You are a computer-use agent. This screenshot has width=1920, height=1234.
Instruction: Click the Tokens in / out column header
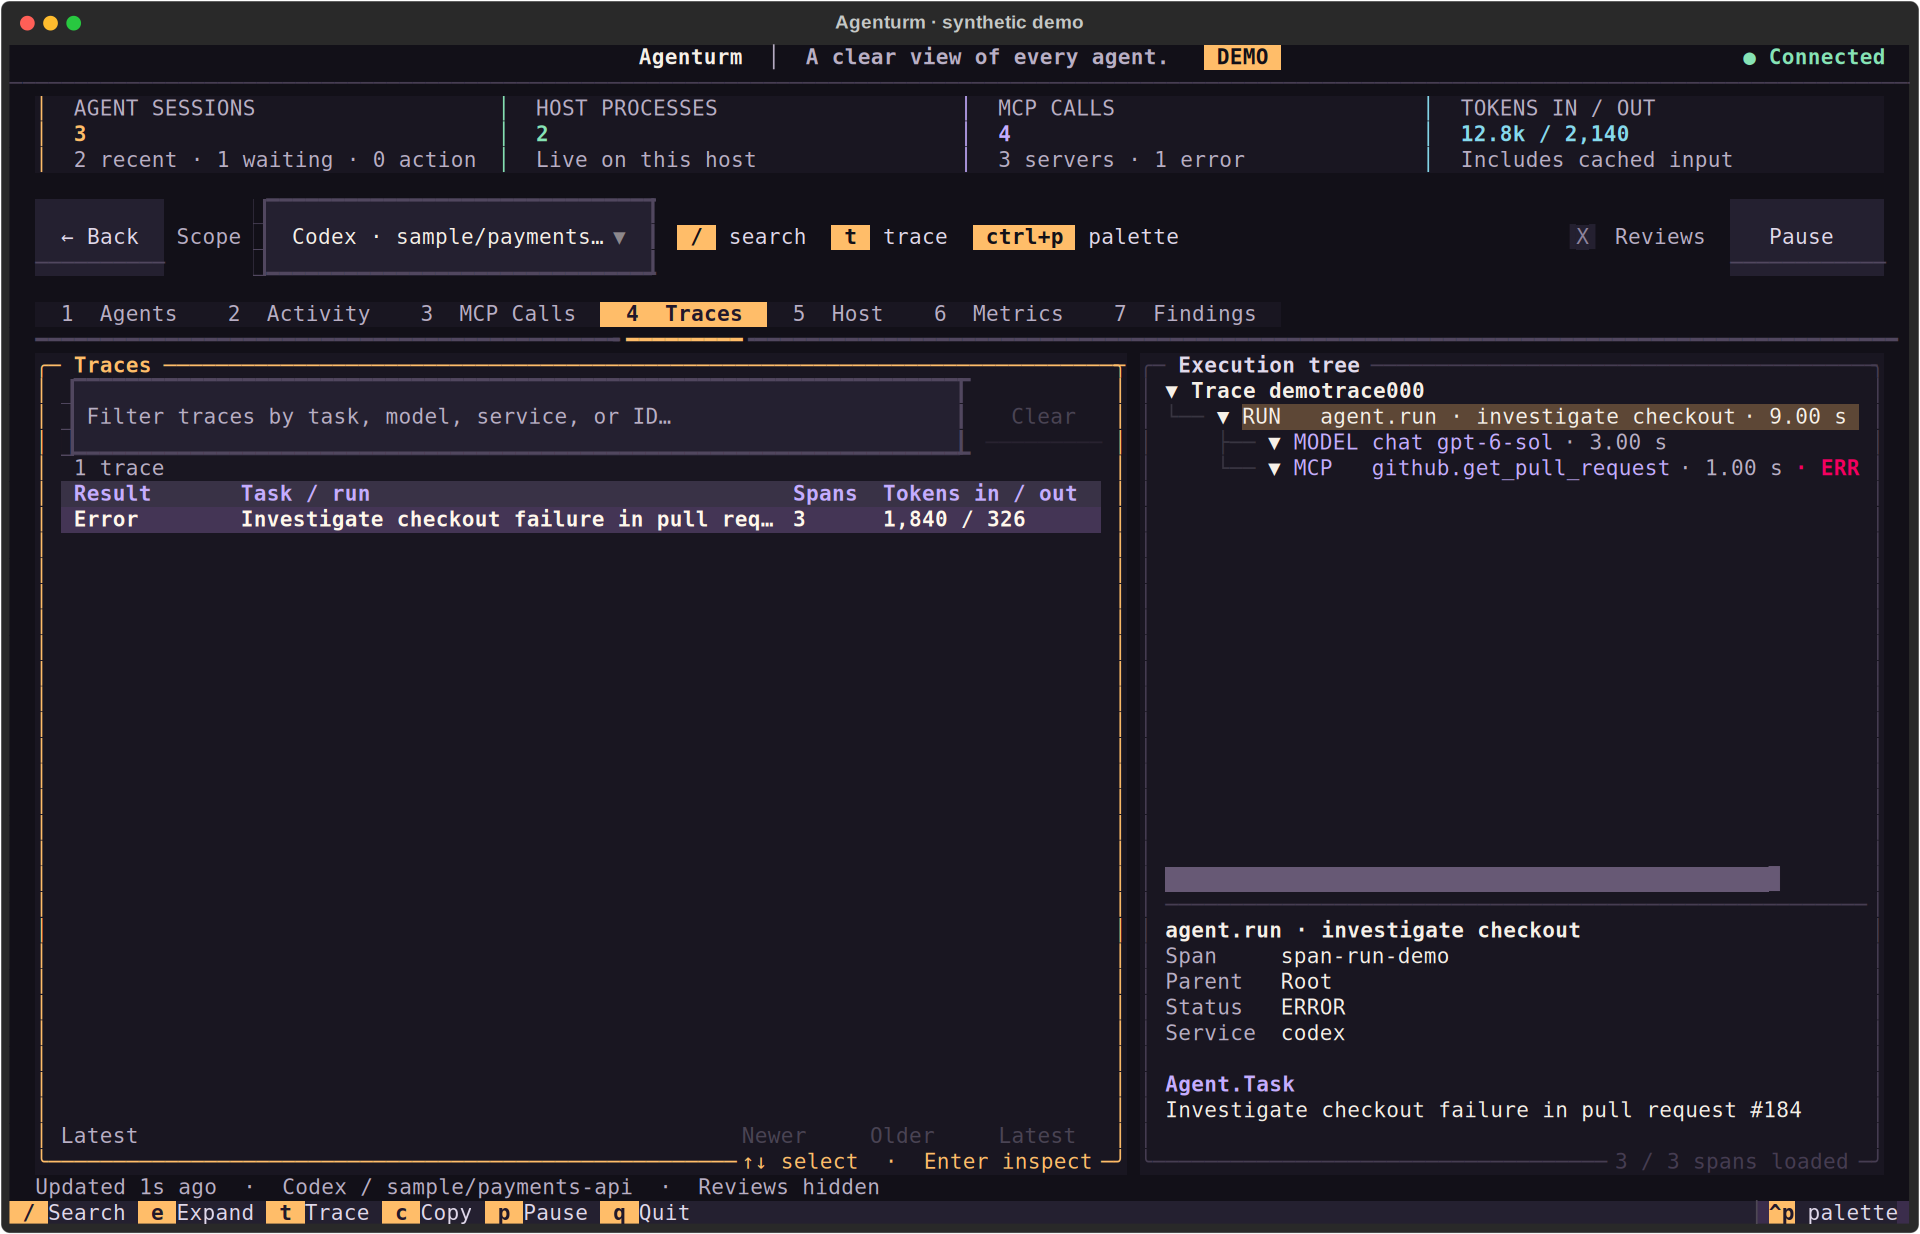[x=980, y=494]
